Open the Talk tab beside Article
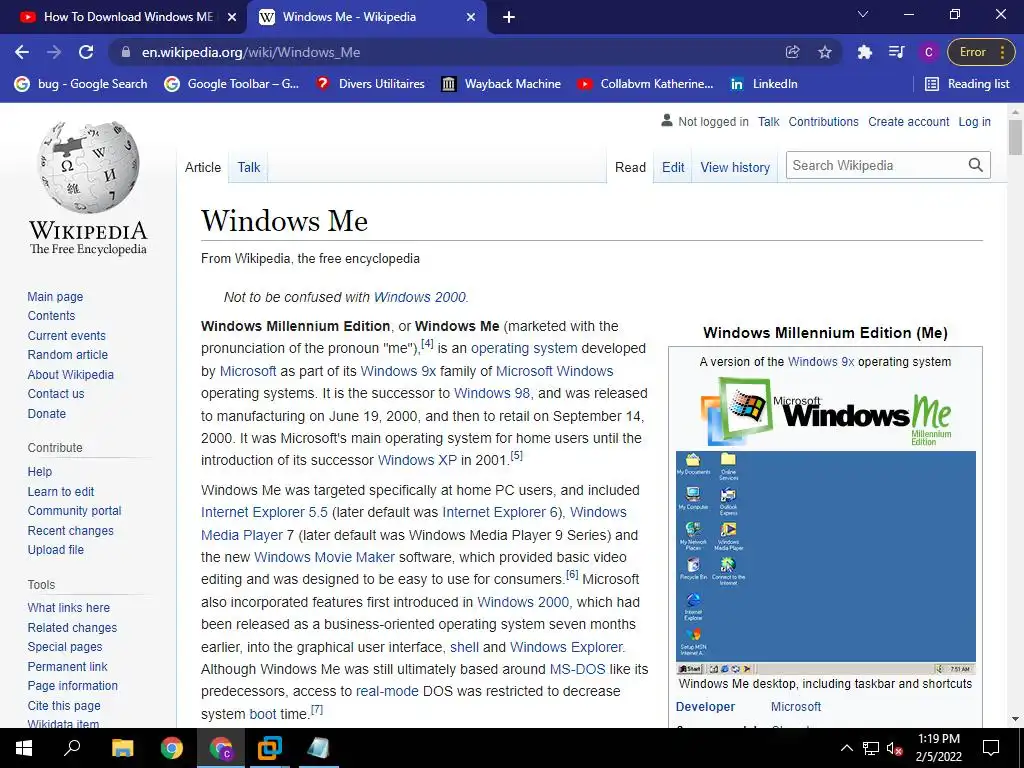The height and width of the screenshot is (768, 1024). (249, 167)
